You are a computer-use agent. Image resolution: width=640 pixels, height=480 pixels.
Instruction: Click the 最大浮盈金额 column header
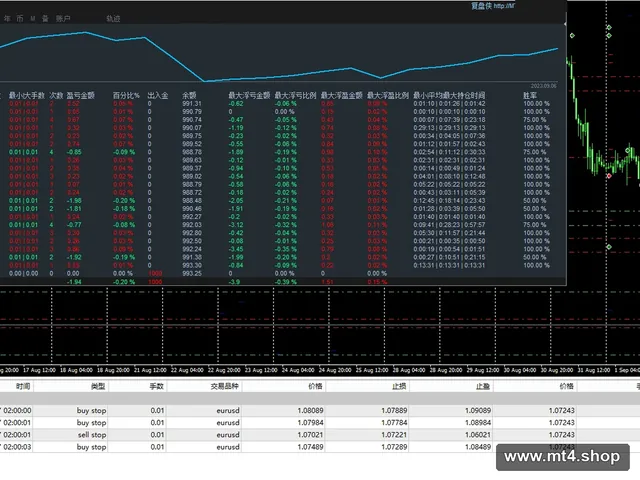coord(342,96)
